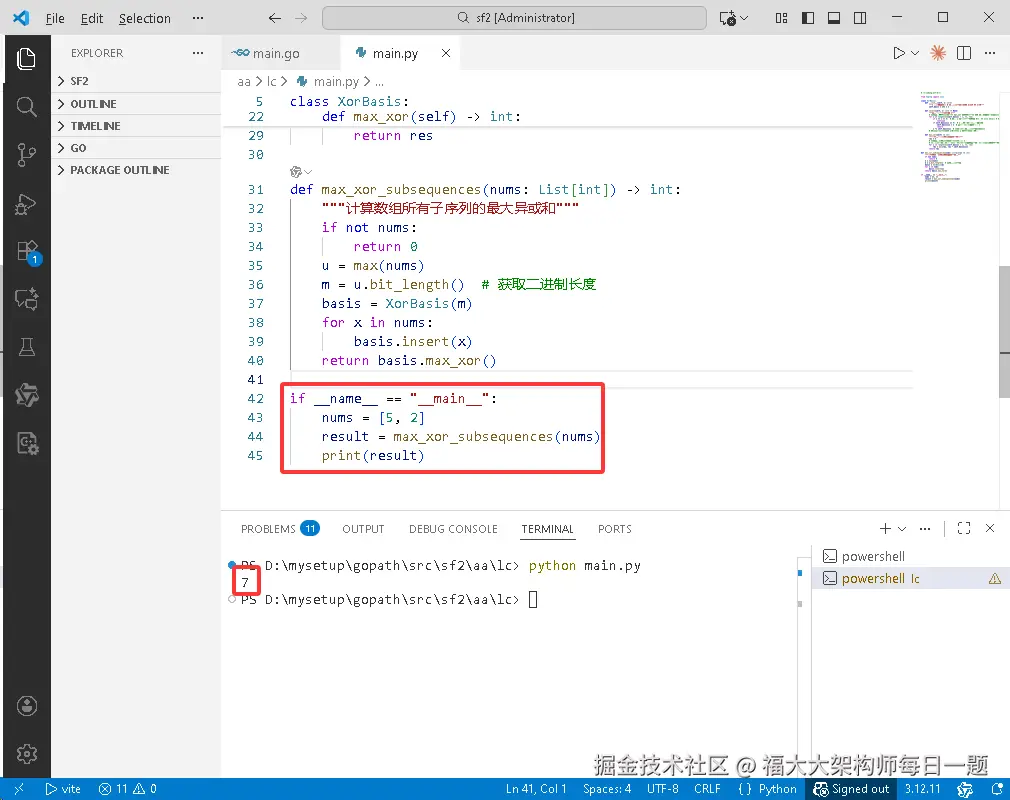Open terminal panel ellipsis actions
Viewport: 1010px width, 800px height.
(925, 529)
